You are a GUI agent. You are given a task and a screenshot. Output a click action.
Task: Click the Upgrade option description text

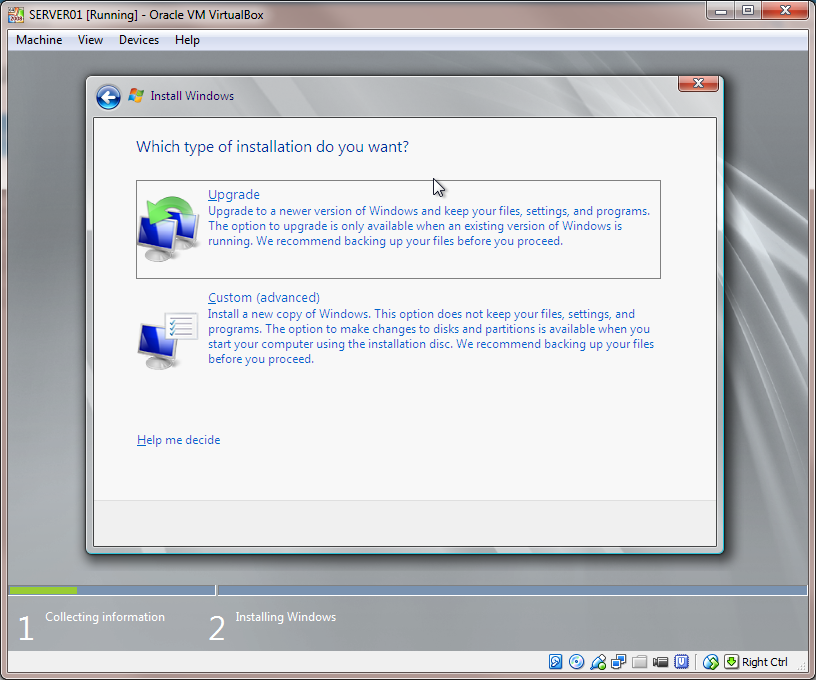pyautogui.click(x=429, y=226)
